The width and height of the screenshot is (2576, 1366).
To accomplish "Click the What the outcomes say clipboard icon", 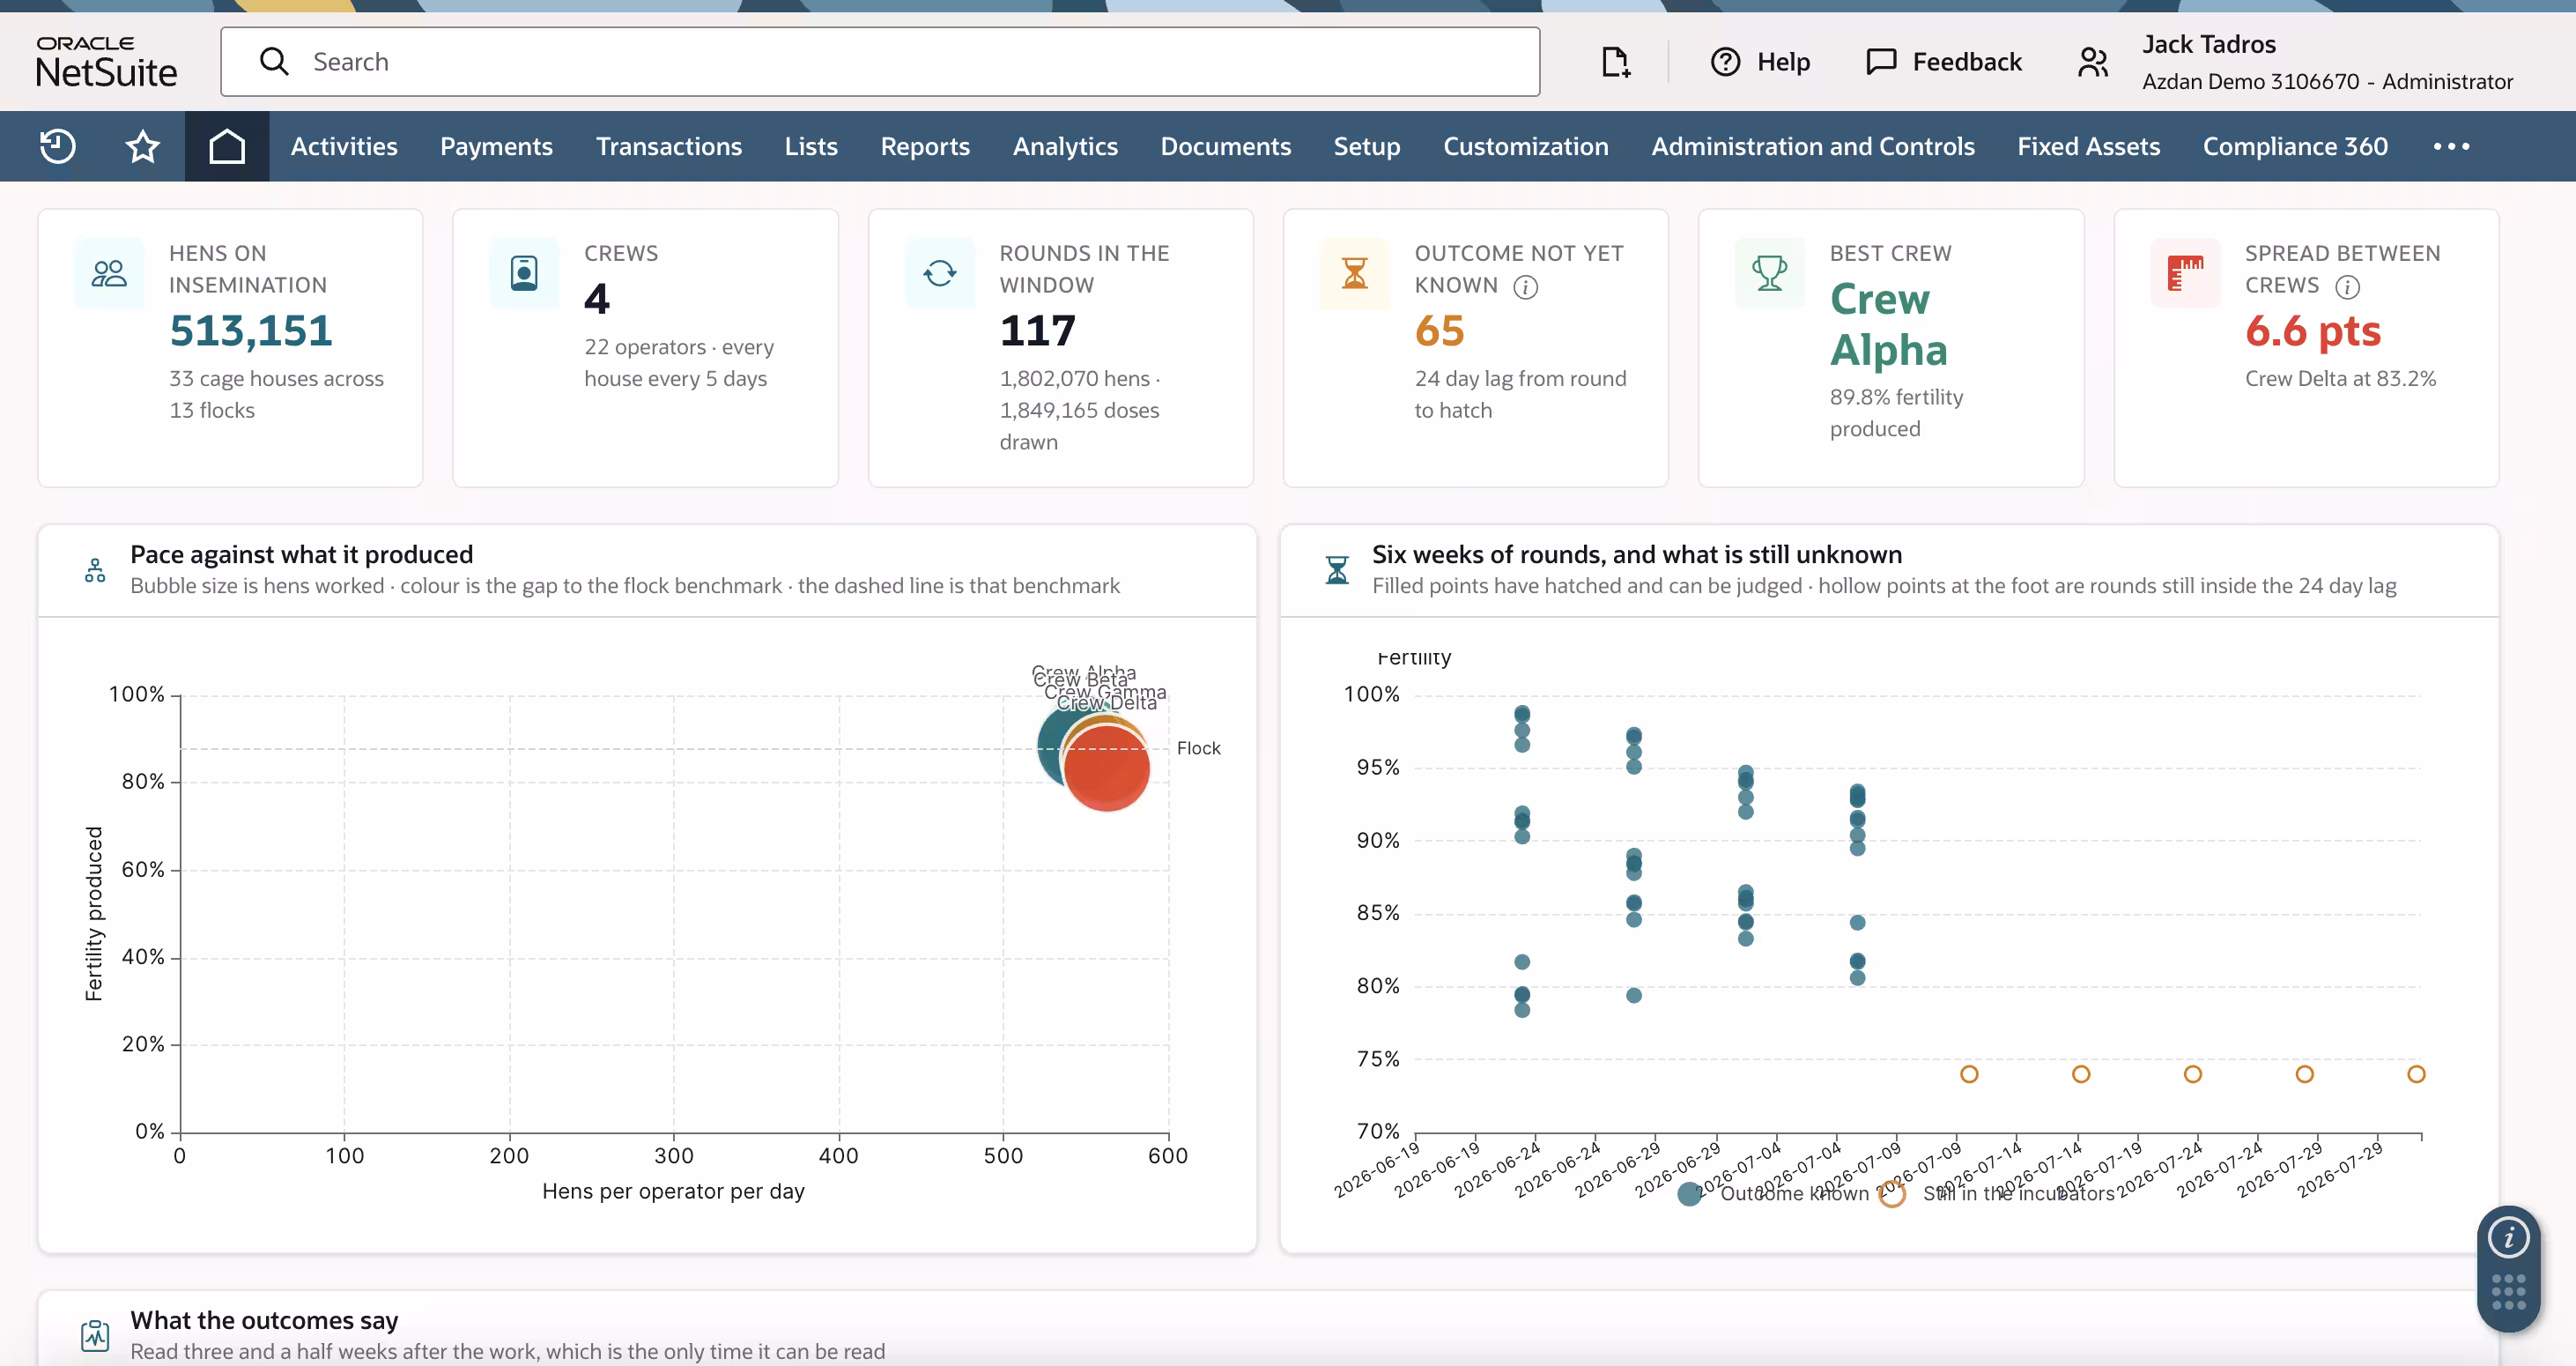I will point(95,1335).
